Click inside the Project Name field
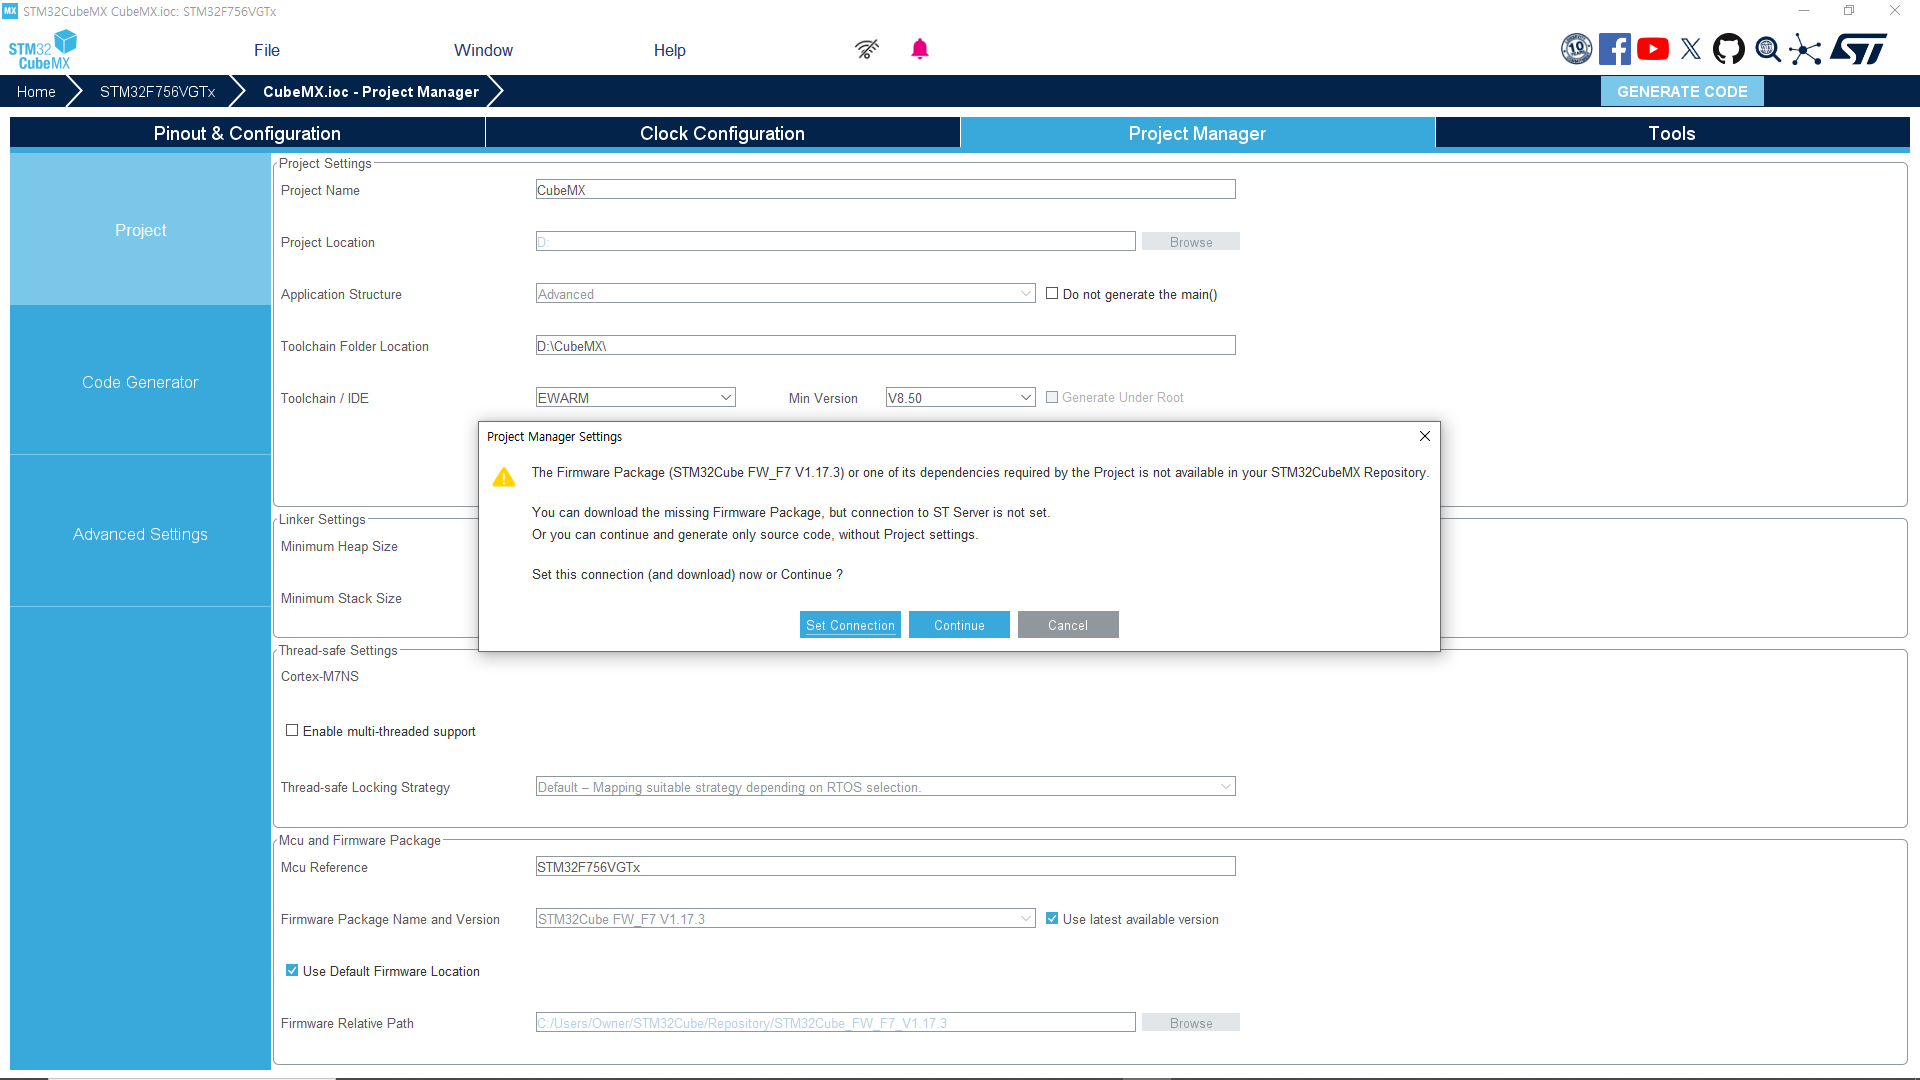The width and height of the screenshot is (1920, 1080). (x=884, y=189)
